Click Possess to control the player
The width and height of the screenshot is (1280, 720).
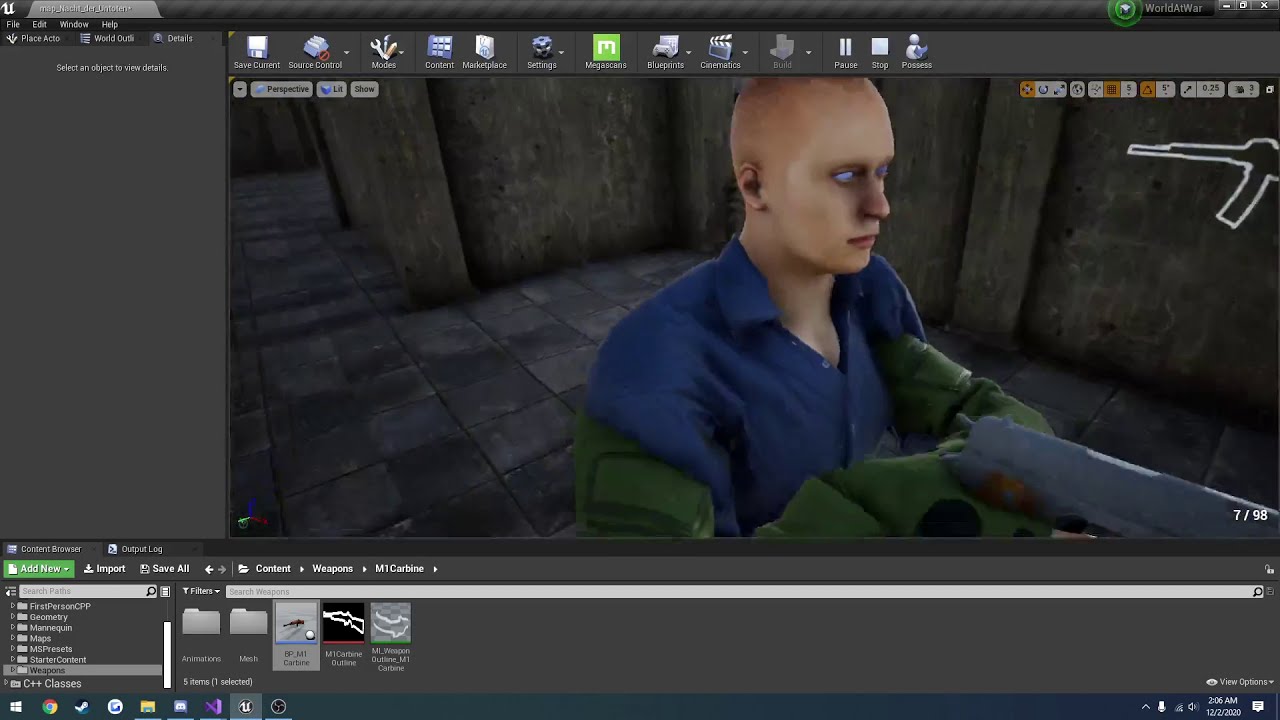(916, 53)
